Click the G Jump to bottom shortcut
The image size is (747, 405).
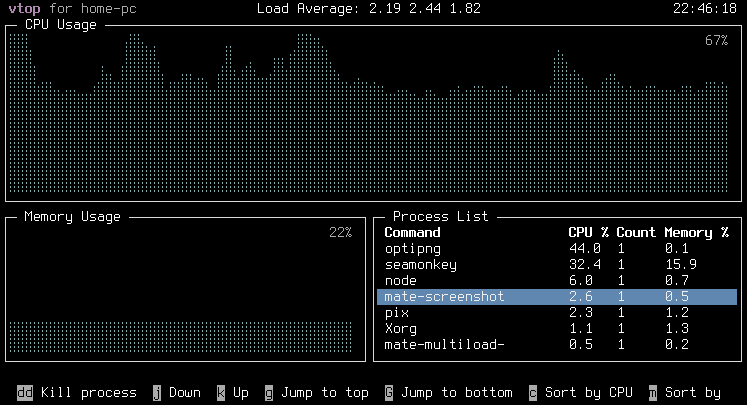(x=449, y=393)
